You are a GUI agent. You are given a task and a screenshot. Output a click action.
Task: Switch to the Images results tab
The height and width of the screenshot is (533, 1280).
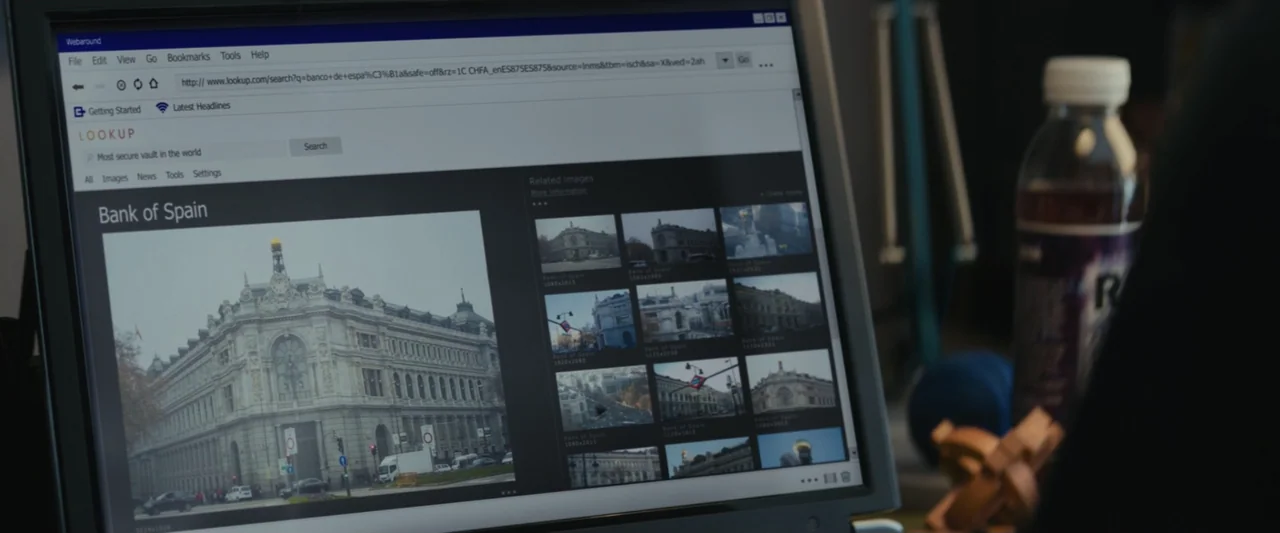click(115, 178)
